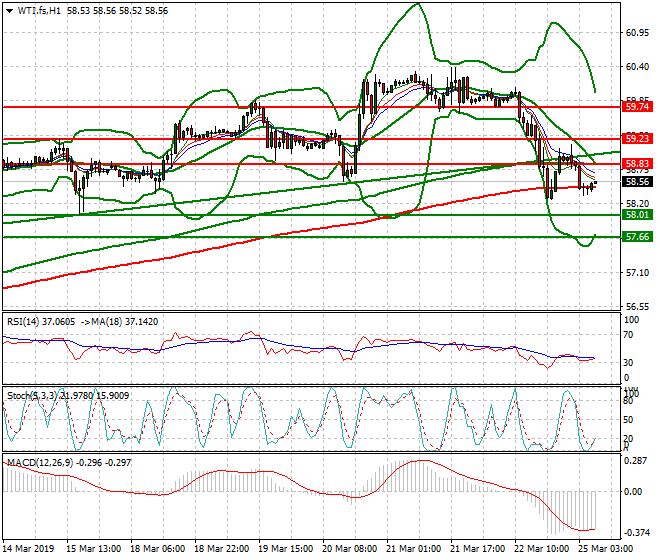660x560 pixels.
Task: Click the MACD zero level 0.00 label
Action: coord(634,492)
